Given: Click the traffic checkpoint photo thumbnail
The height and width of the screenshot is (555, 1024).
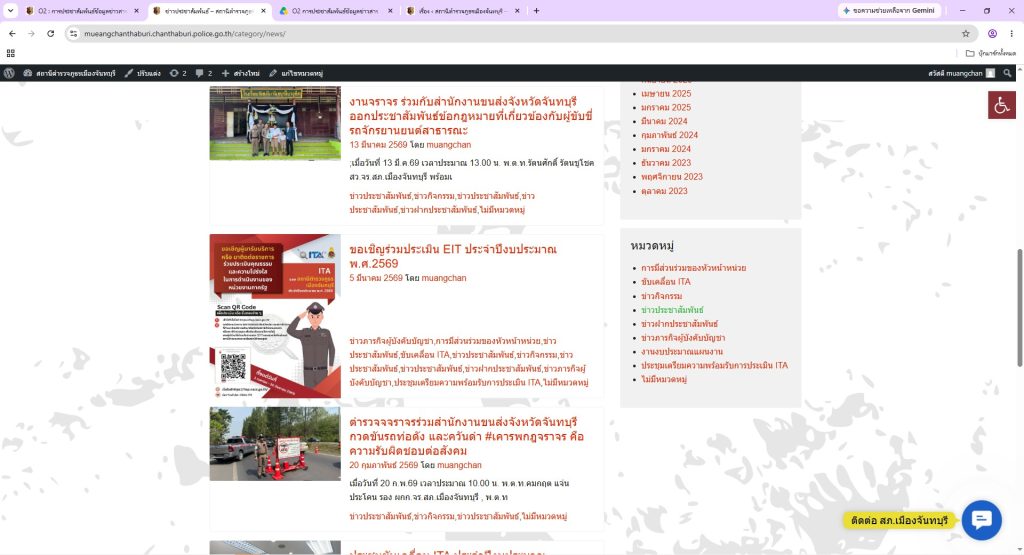Looking at the screenshot, I should click(275, 444).
